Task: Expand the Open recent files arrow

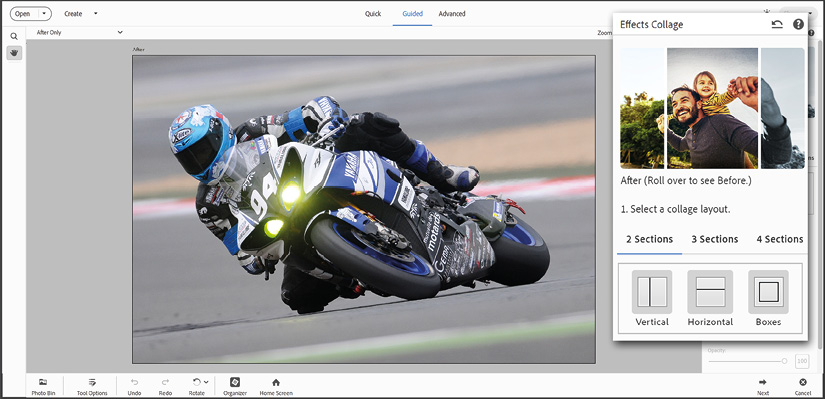Action: coord(45,14)
